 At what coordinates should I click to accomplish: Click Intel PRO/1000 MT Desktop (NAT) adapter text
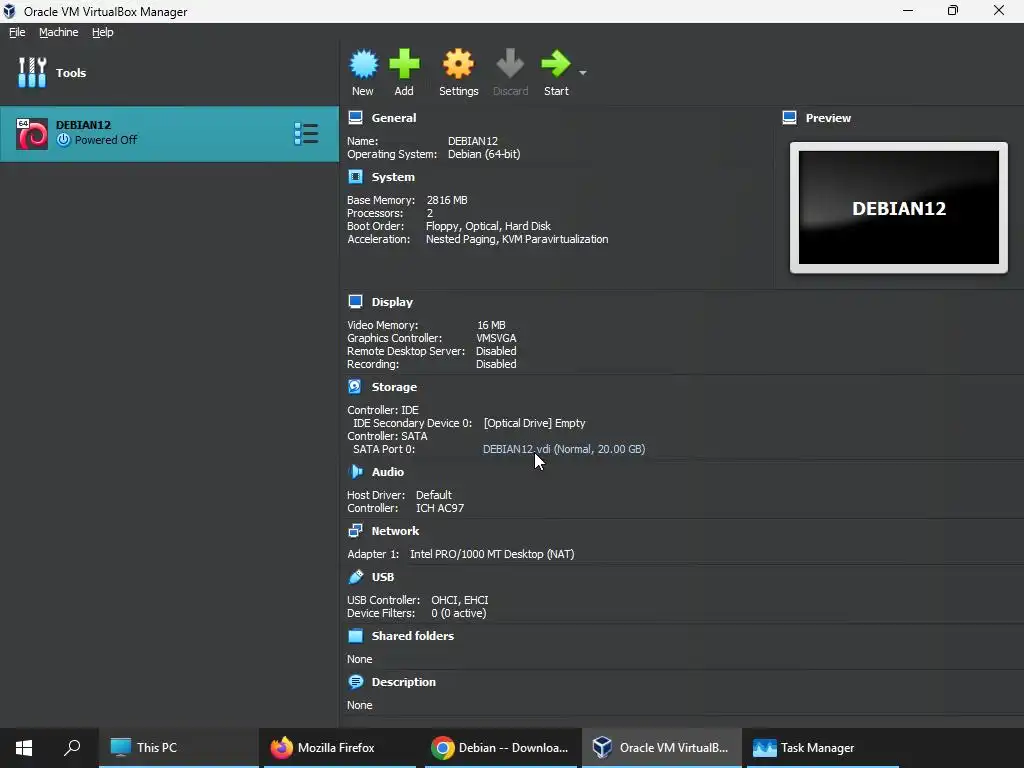492,554
